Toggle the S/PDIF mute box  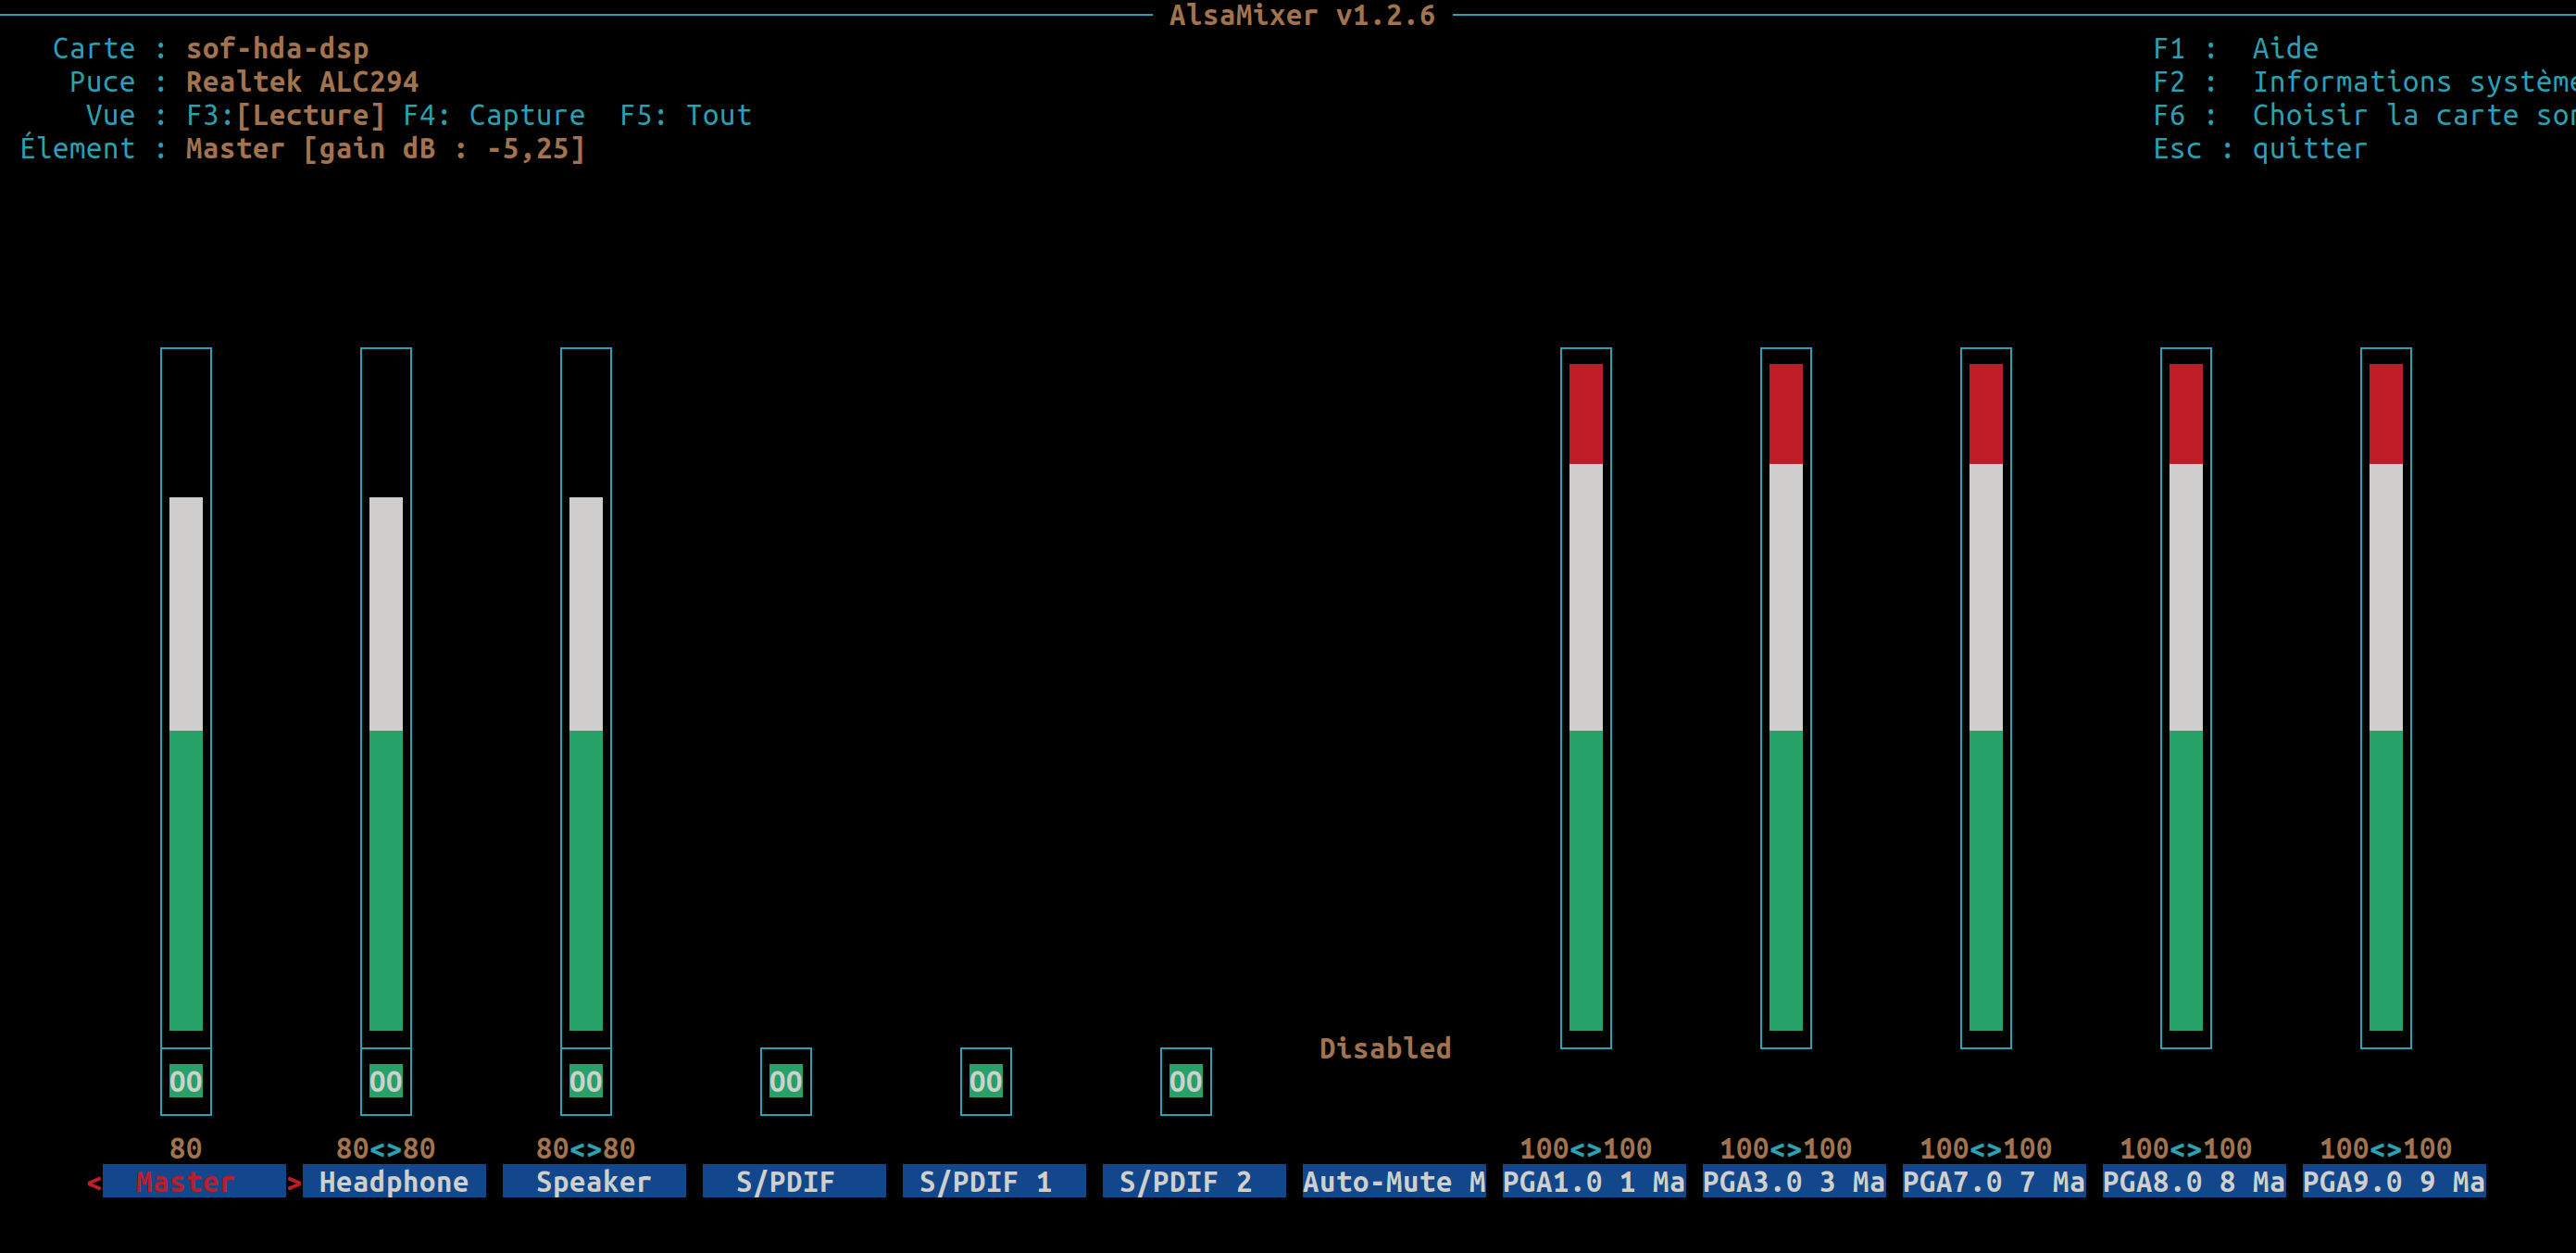coord(786,1081)
